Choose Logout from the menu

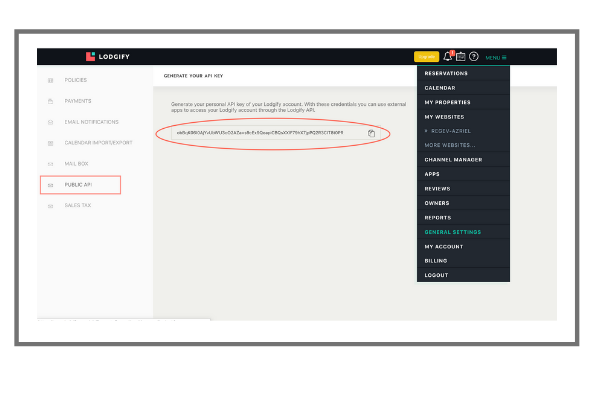[463, 275]
